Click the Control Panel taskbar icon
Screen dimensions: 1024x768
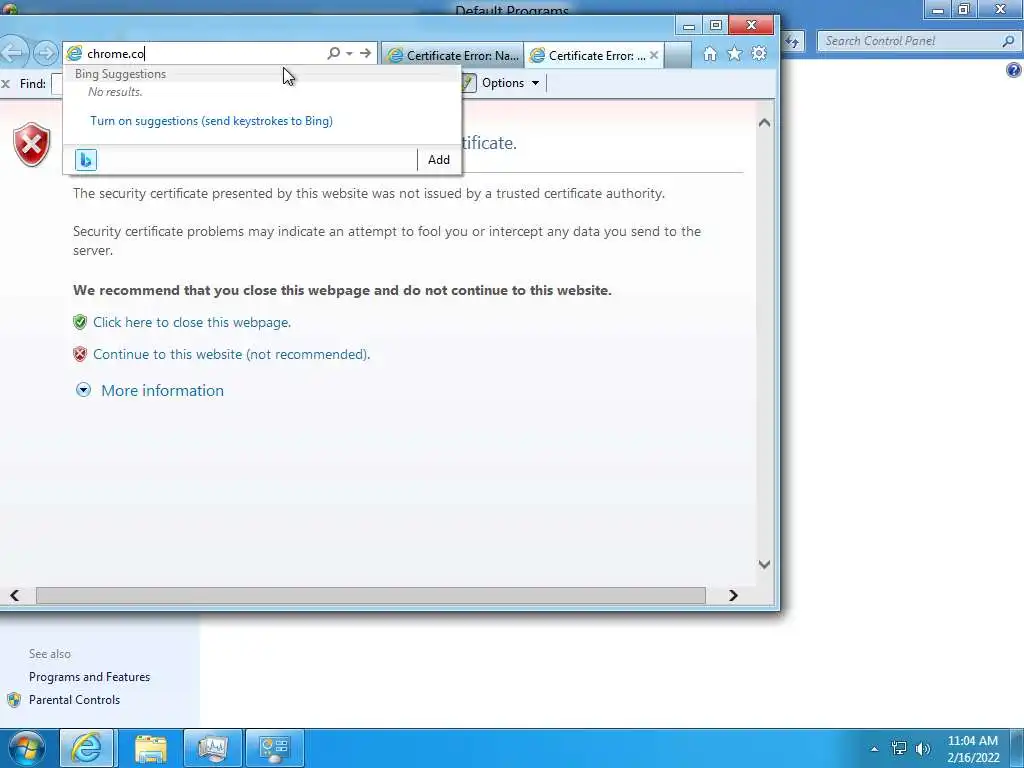pos(274,748)
